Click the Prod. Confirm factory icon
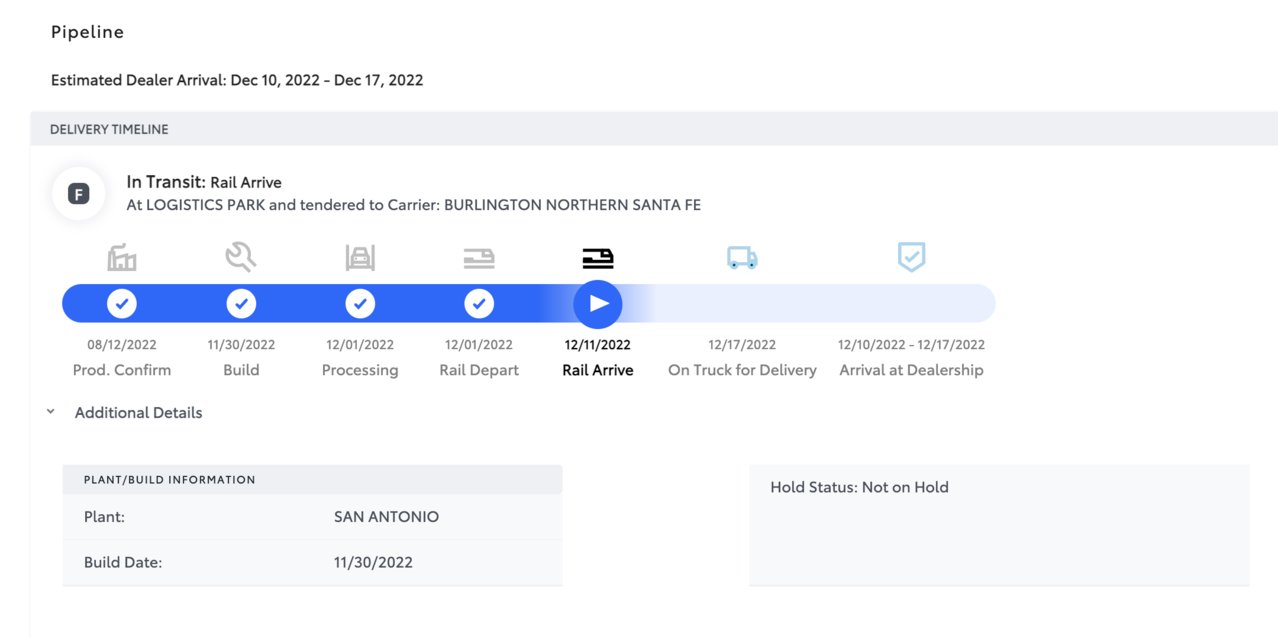Image resolution: width=1278 pixels, height=638 pixels. 122,258
